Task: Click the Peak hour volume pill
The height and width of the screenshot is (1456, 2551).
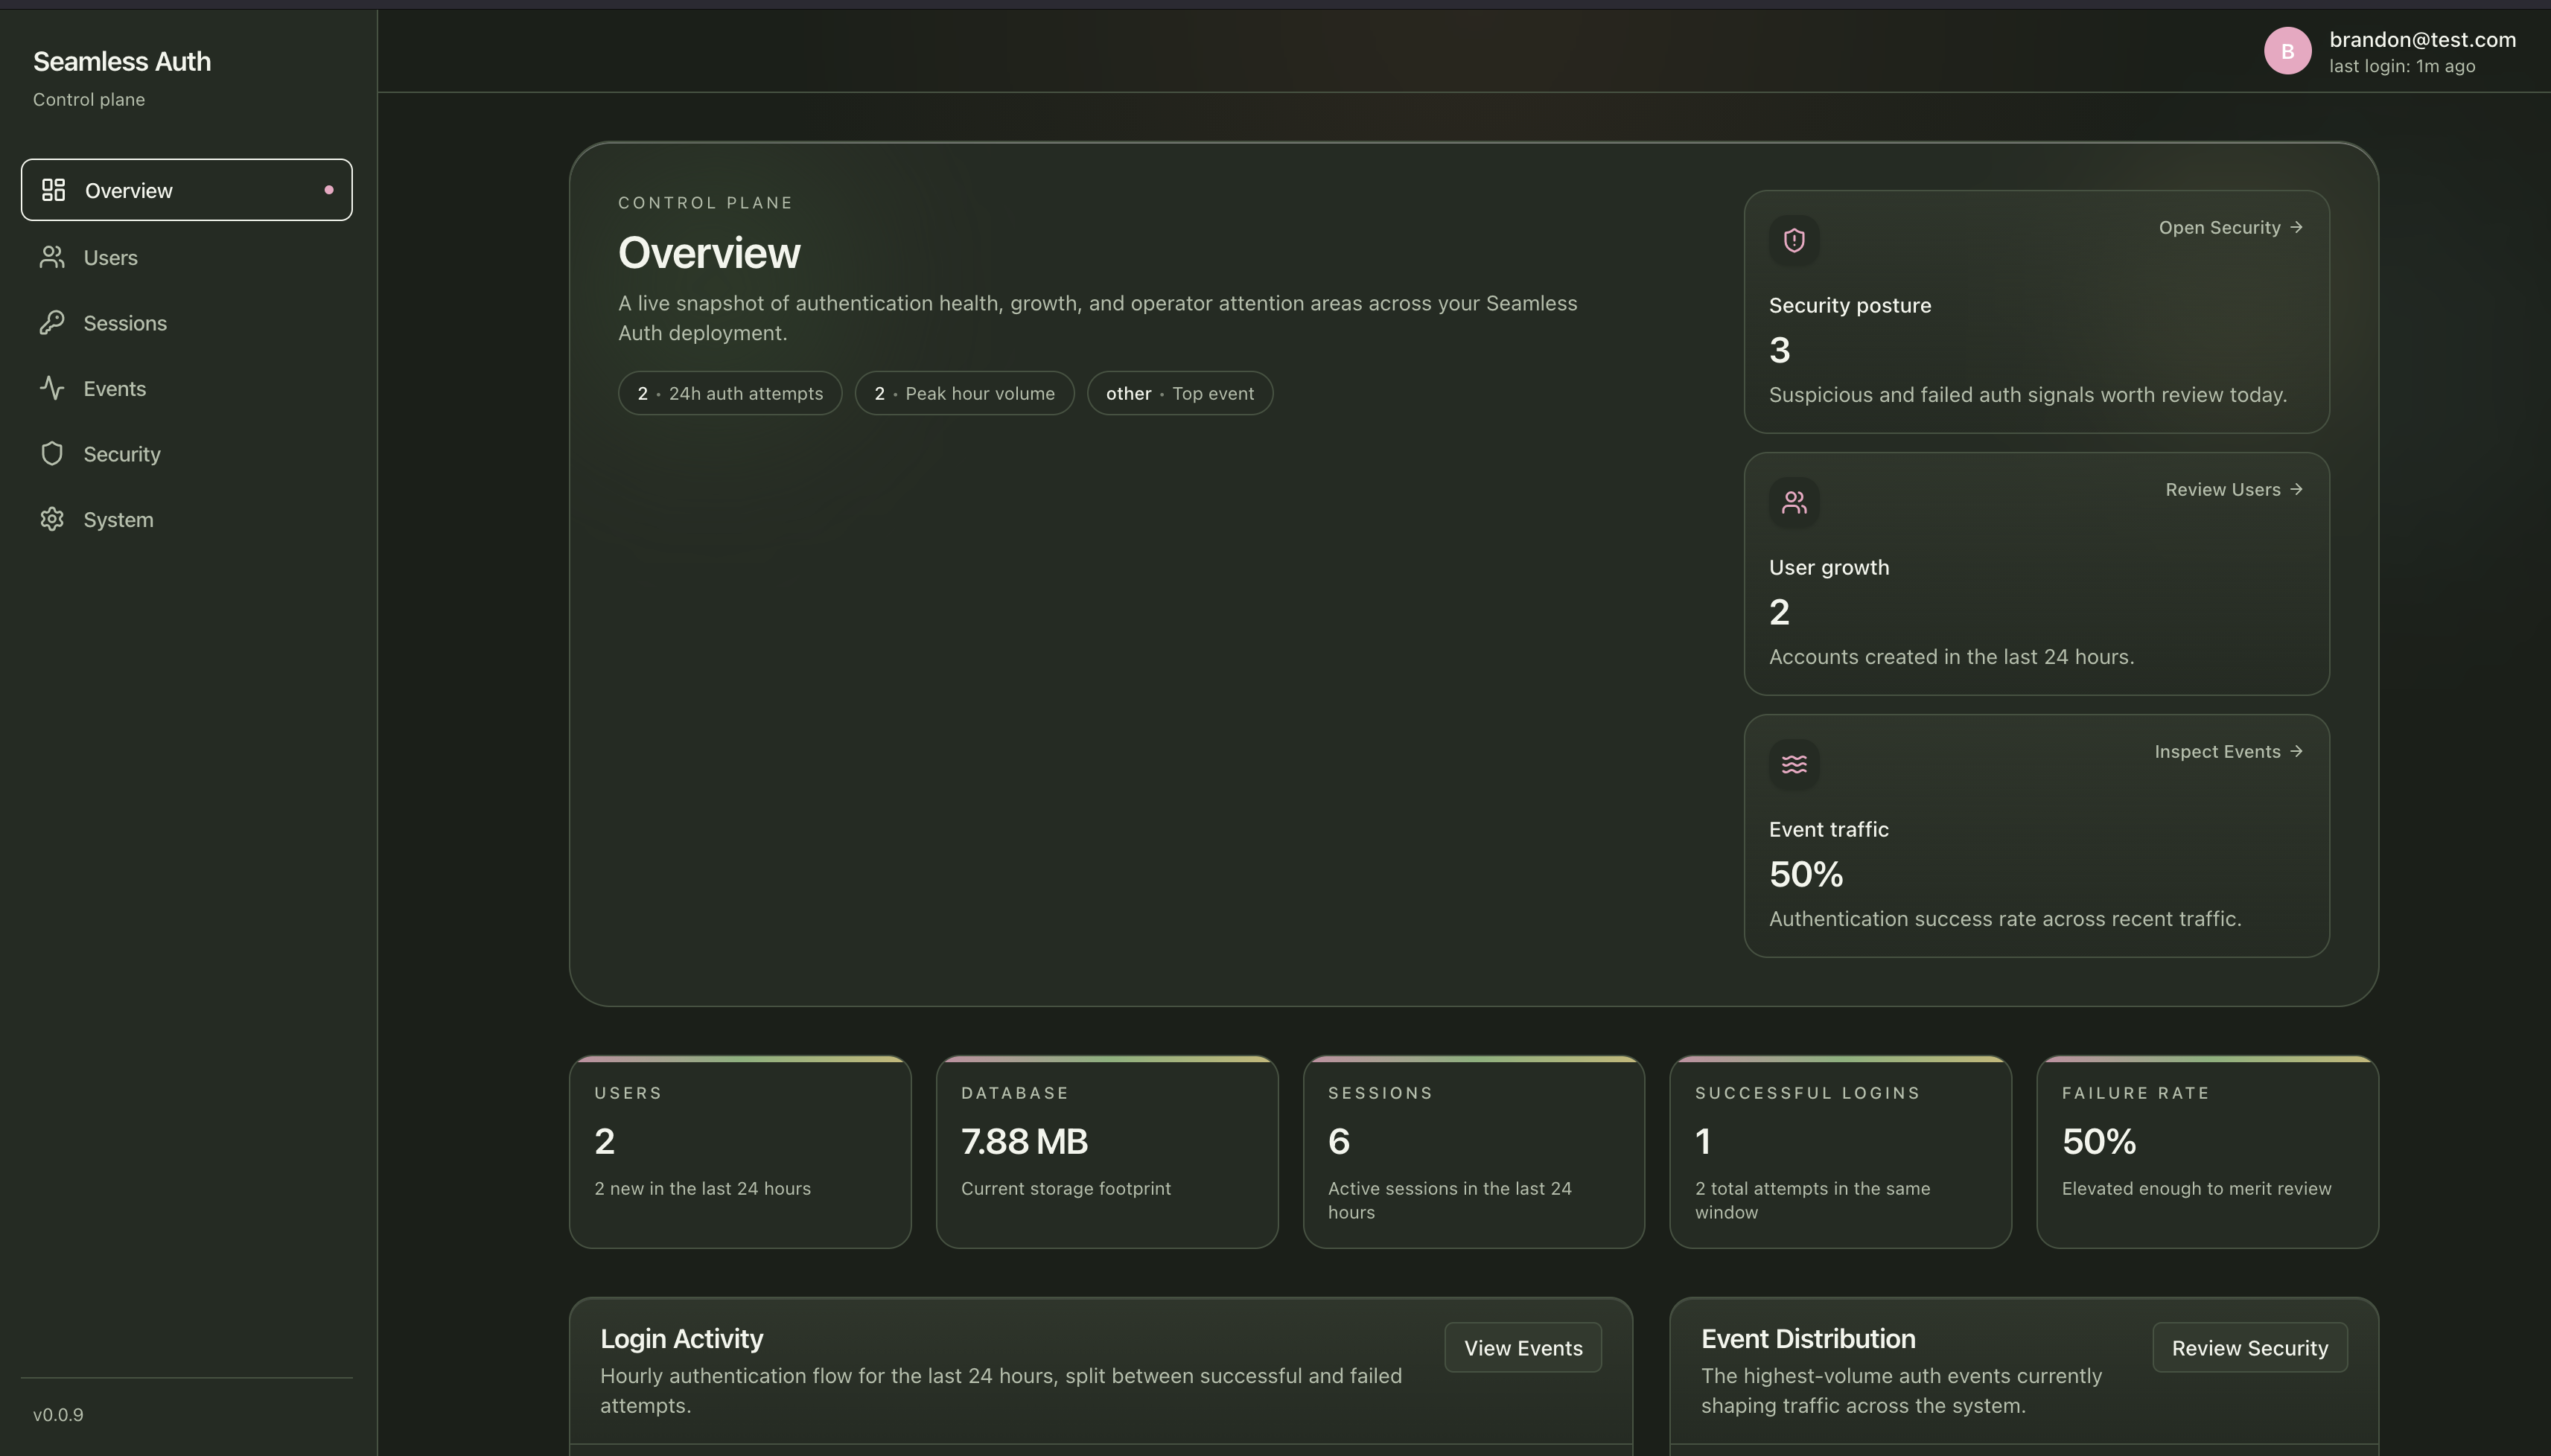Action: (964, 393)
